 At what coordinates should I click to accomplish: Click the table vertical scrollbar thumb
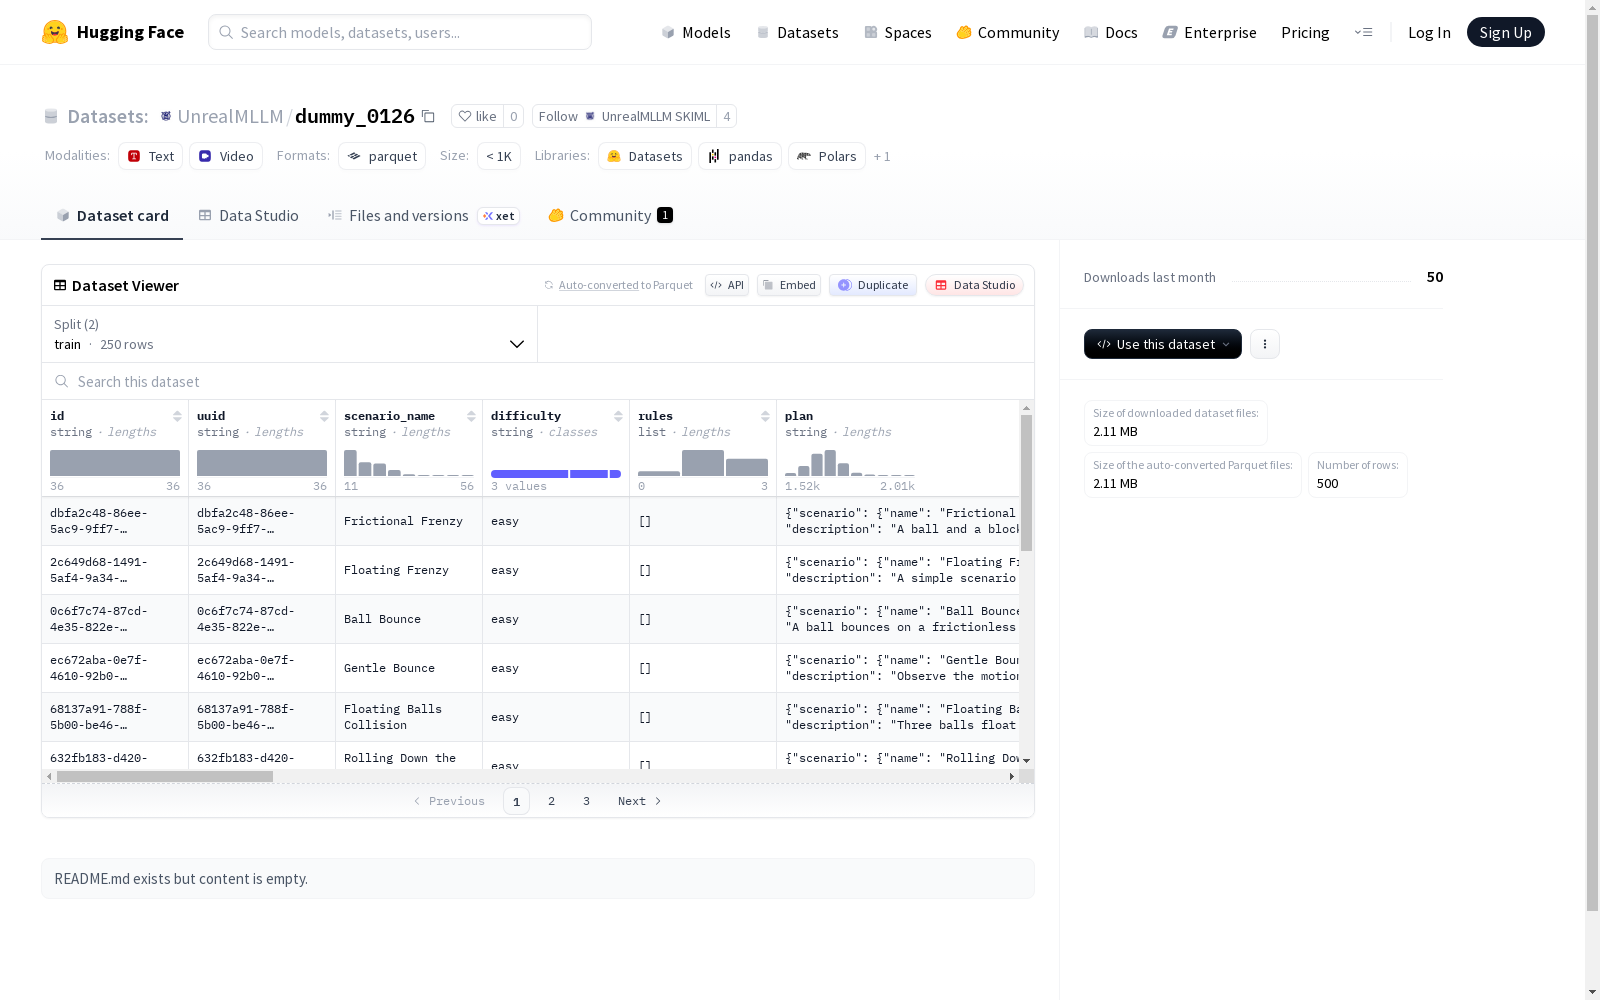1026,483
